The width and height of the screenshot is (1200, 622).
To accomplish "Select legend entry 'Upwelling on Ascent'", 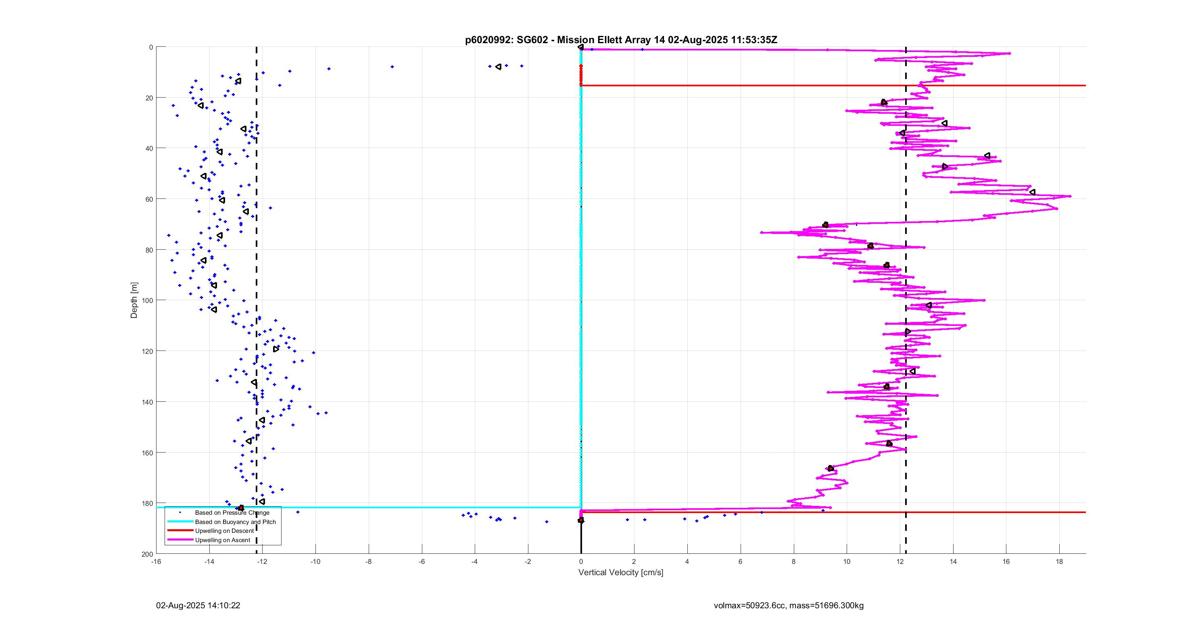I will tap(224, 539).
